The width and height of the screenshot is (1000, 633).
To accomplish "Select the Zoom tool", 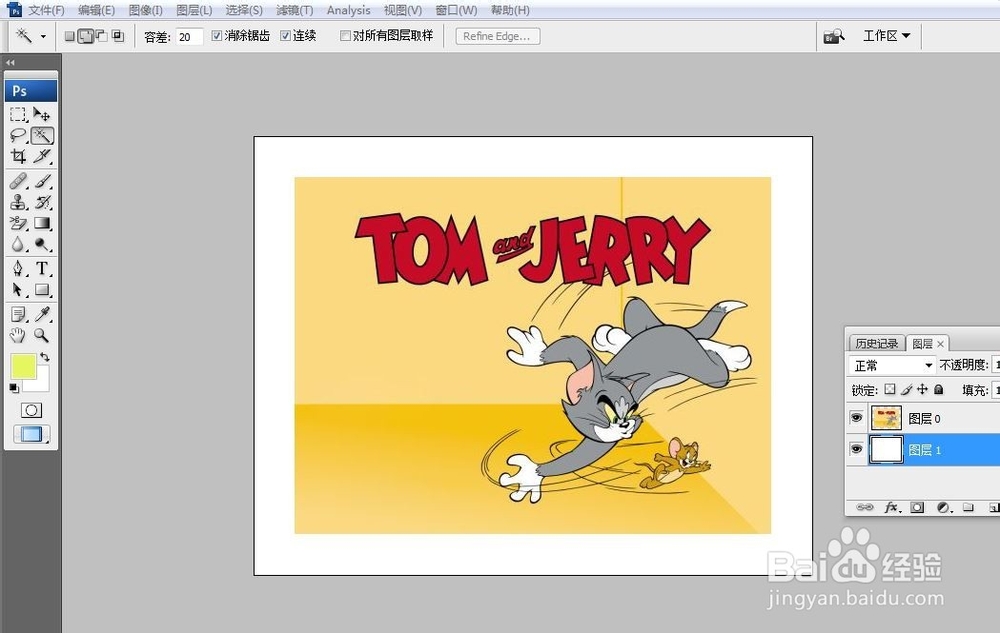I will click(x=42, y=335).
